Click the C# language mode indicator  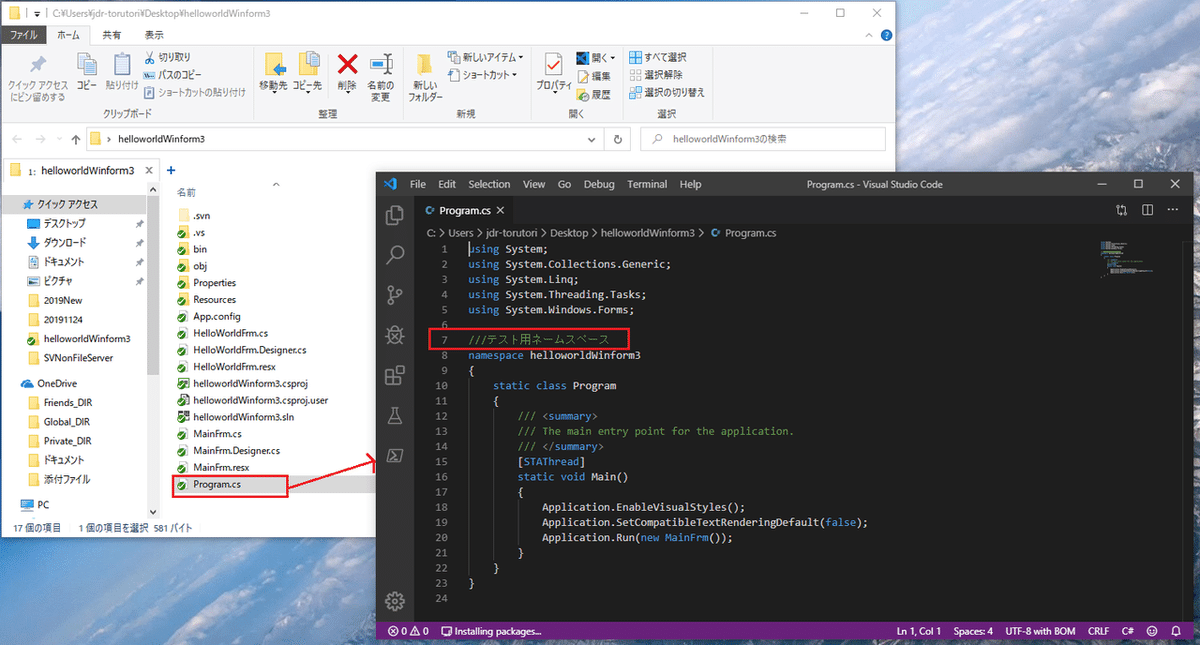tap(1128, 631)
